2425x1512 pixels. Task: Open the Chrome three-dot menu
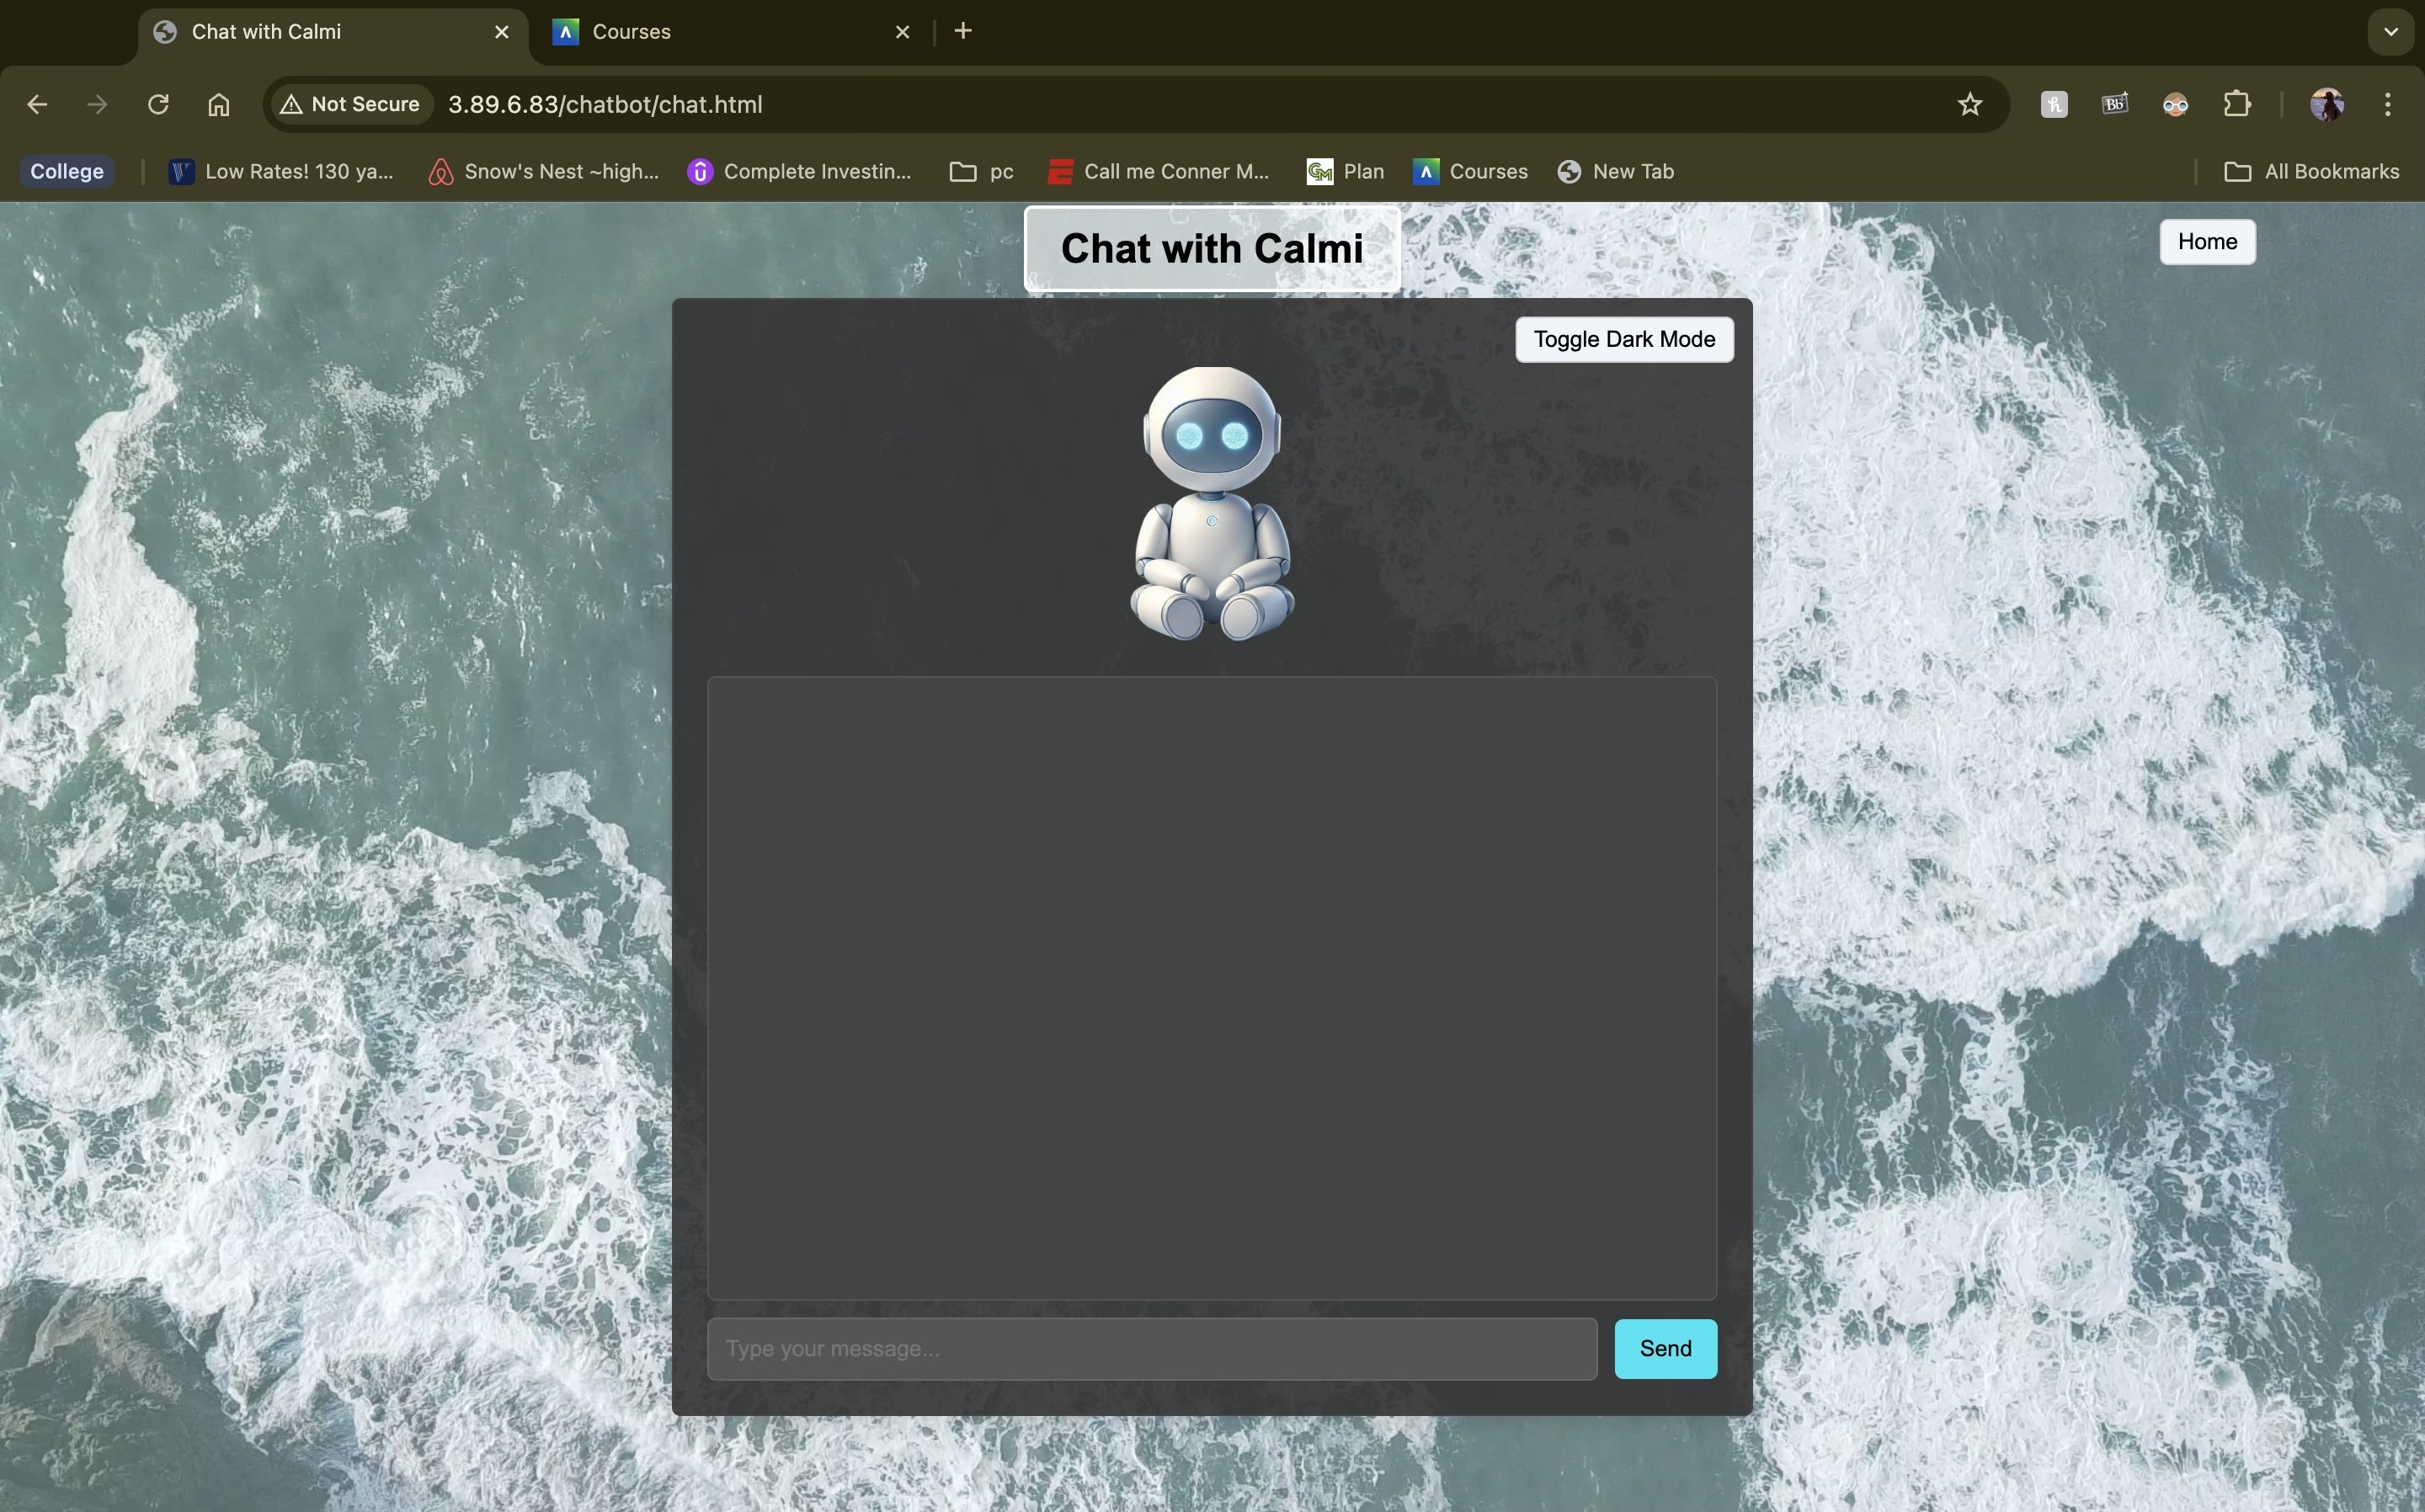[2387, 104]
